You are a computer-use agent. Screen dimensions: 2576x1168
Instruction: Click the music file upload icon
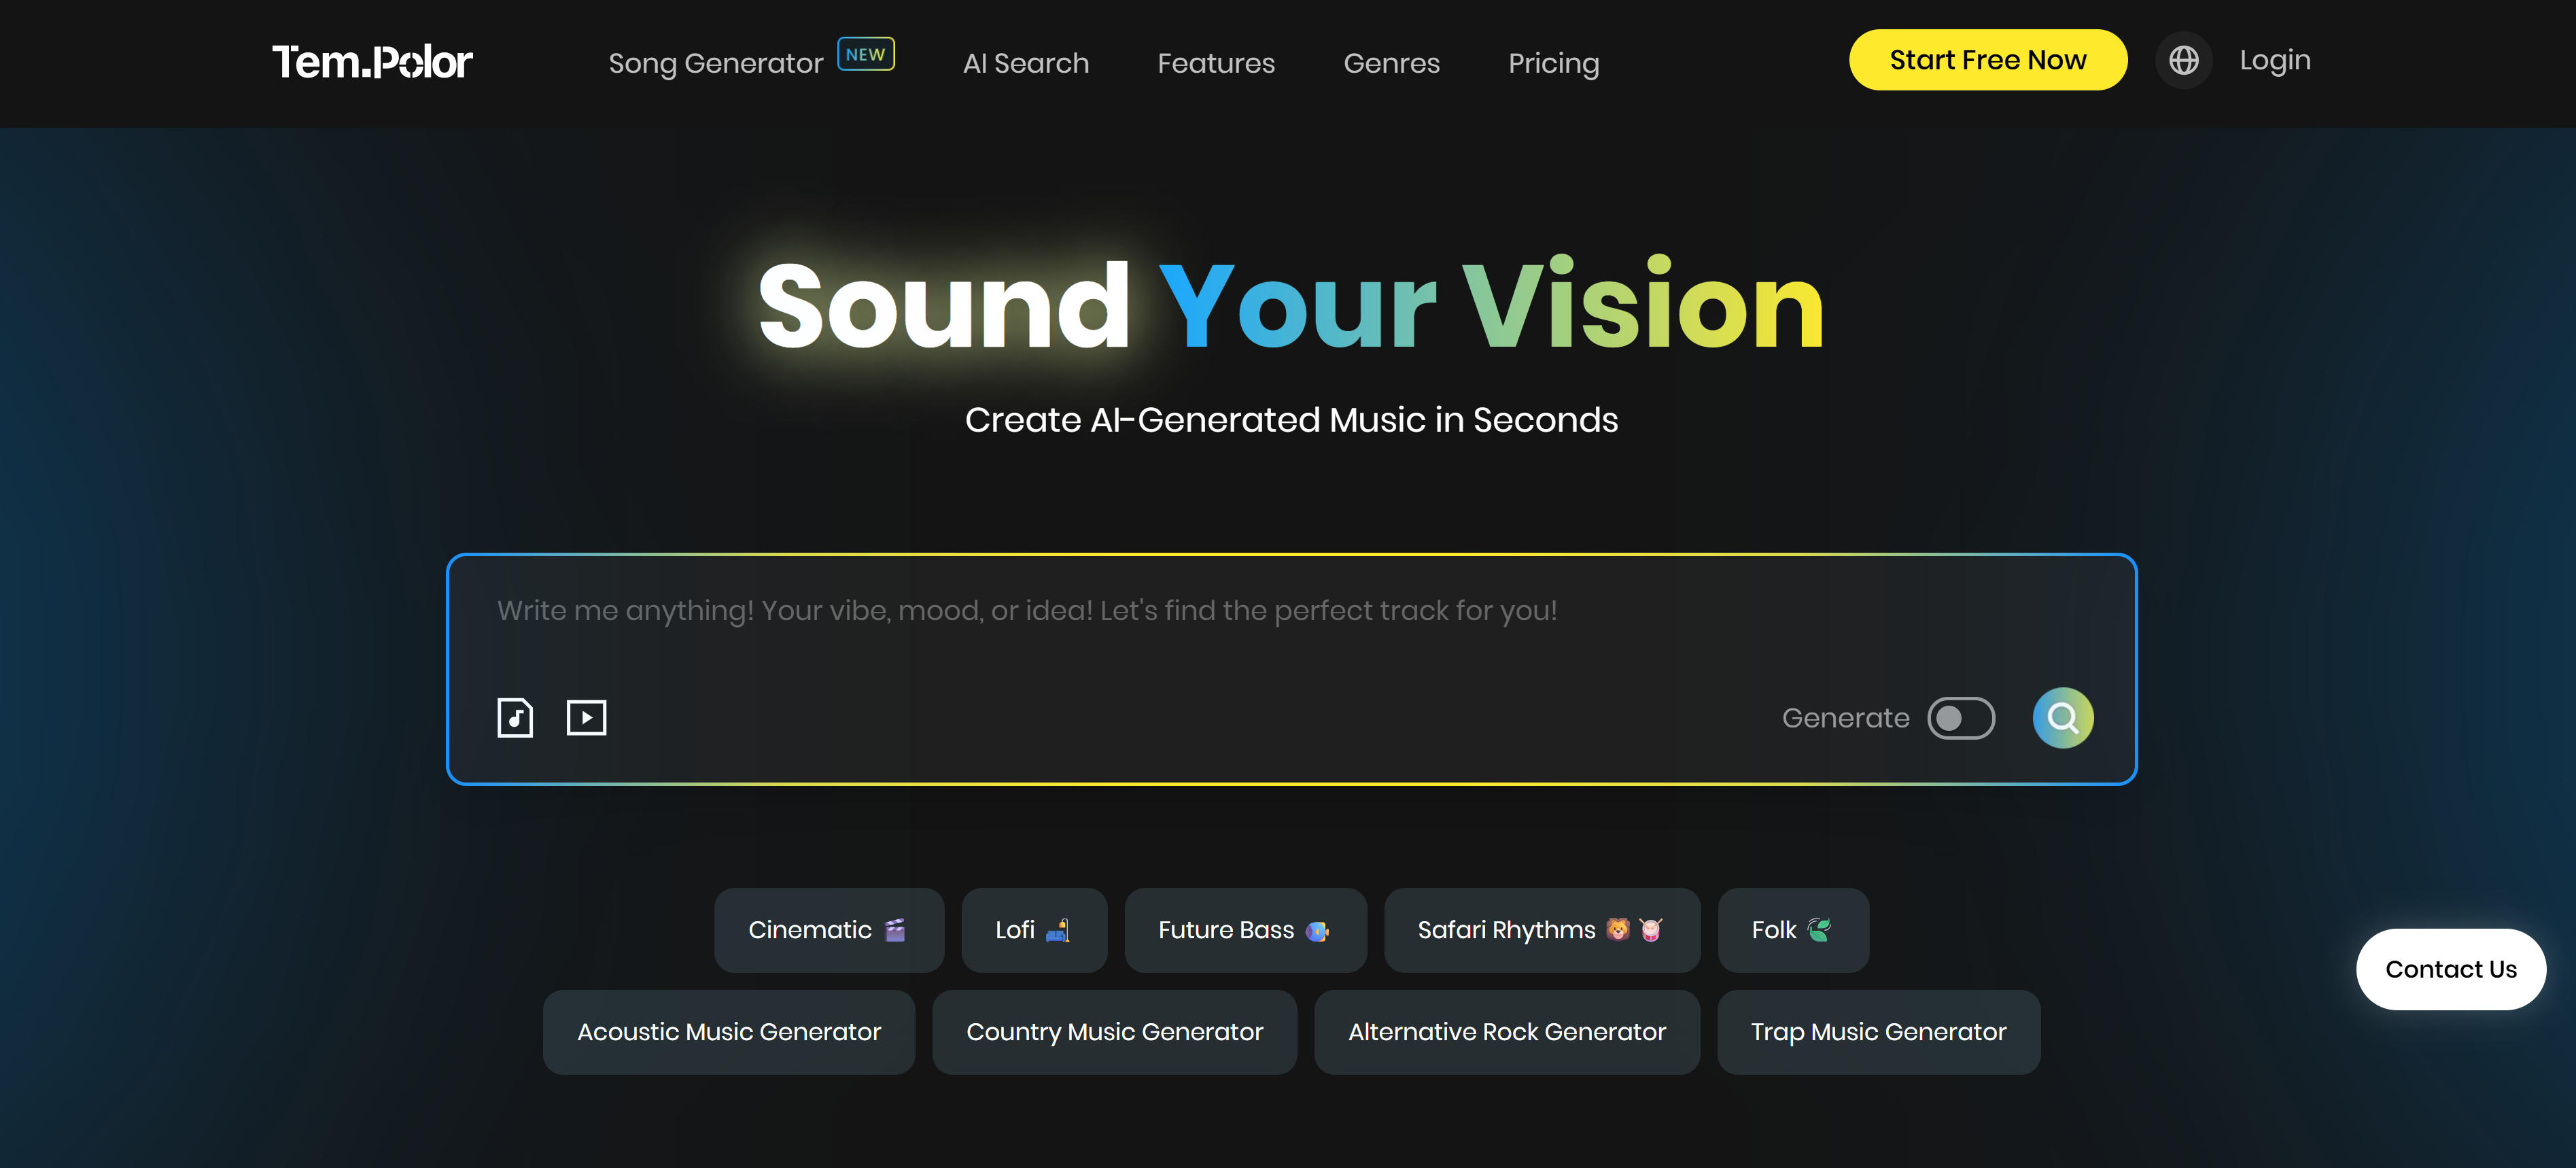[x=514, y=717]
